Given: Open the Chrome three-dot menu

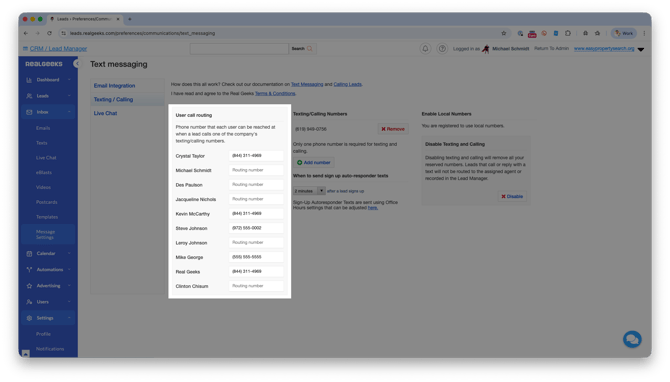Looking at the screenshot, I should click(644, 33).
